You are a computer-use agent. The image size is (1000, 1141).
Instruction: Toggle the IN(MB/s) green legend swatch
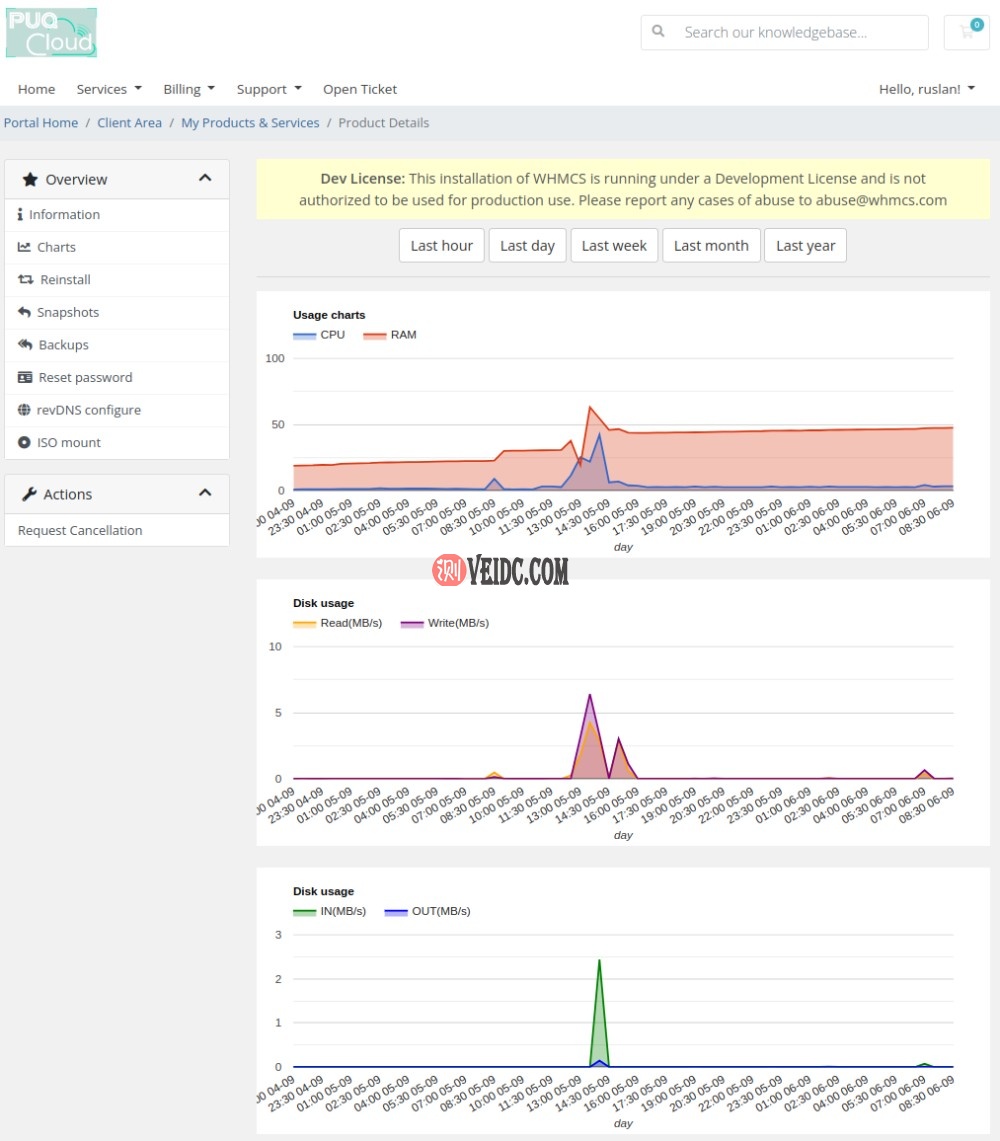point(305,911)
